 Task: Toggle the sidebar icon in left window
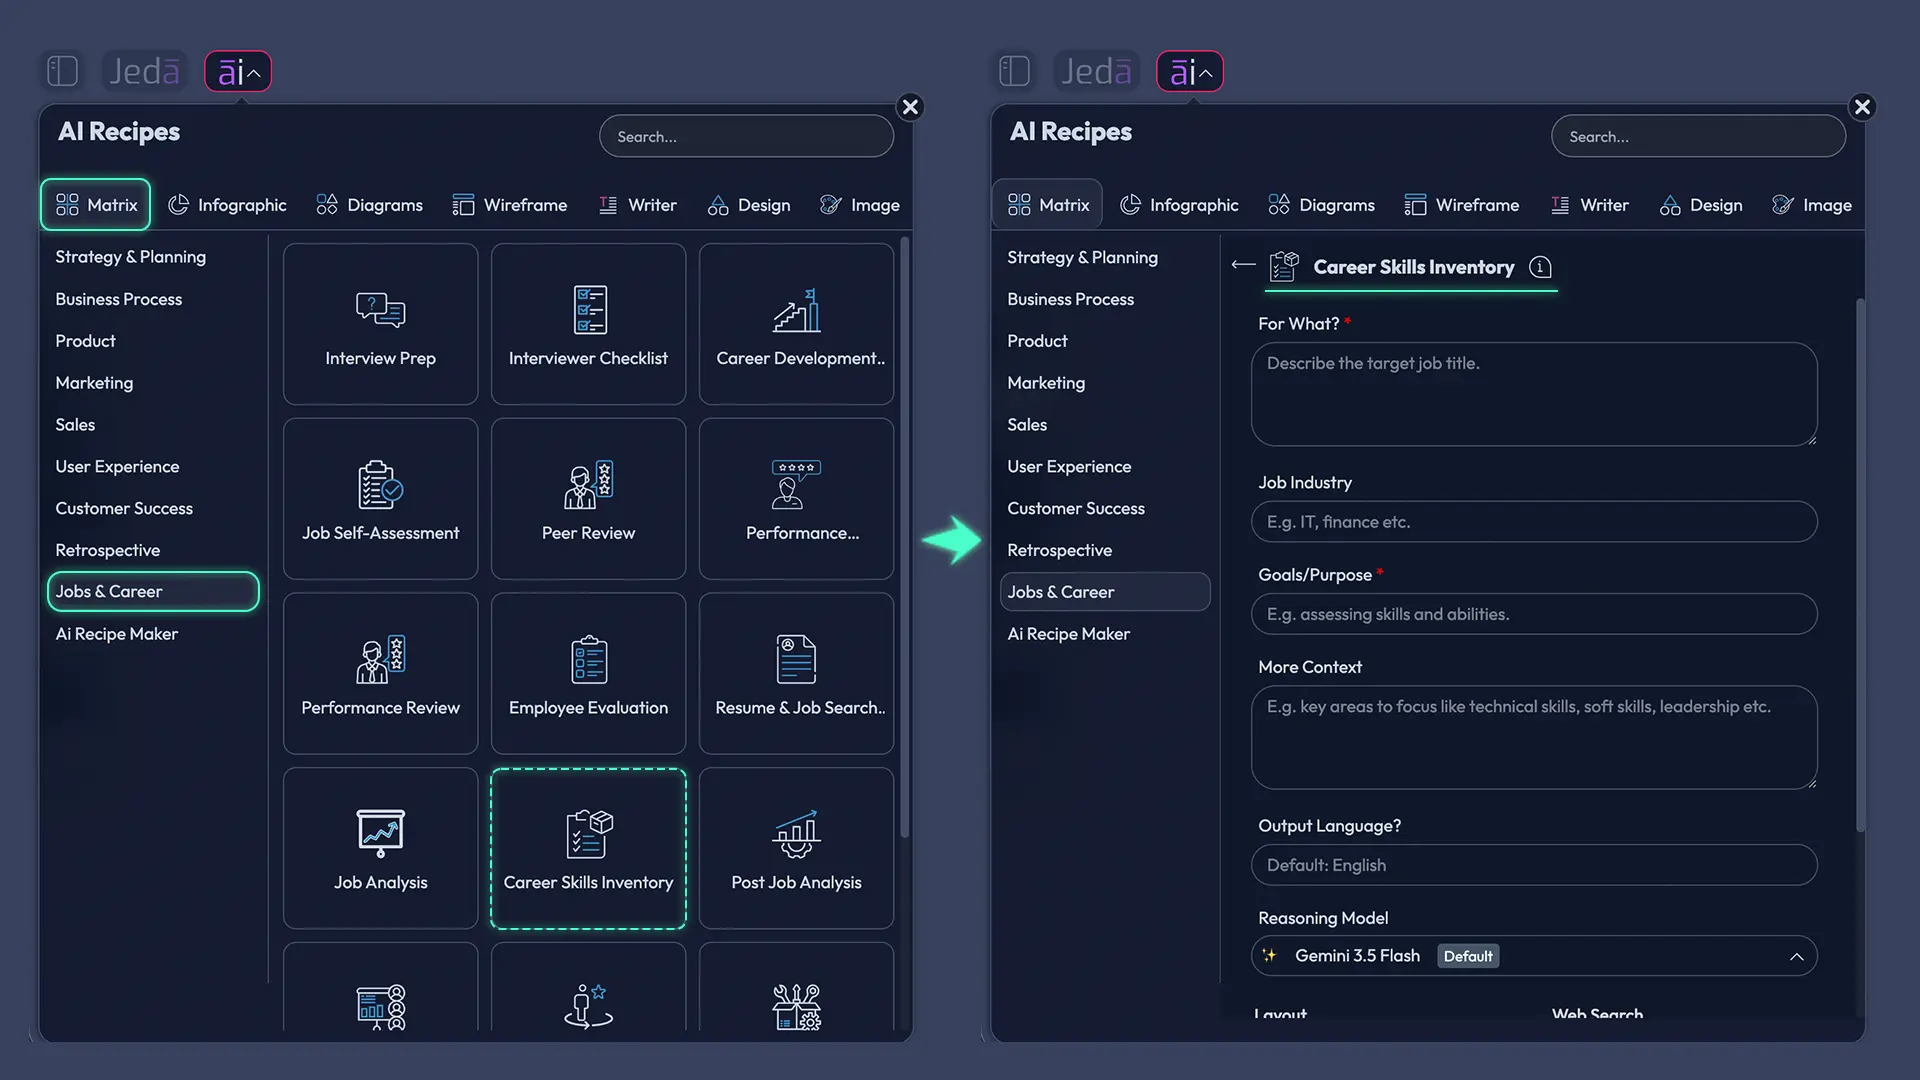62,71
